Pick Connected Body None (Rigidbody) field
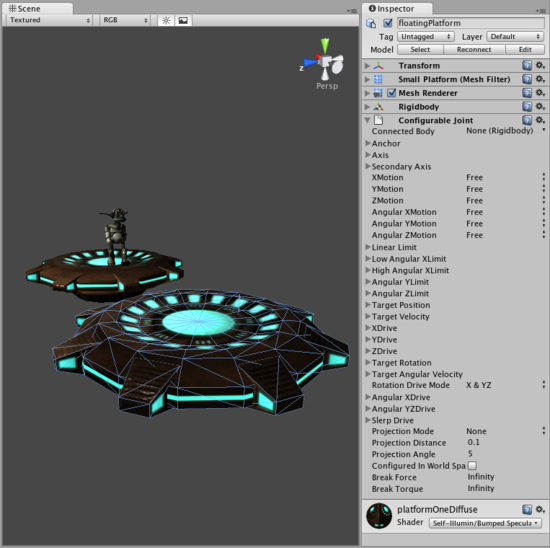This screenshot has height=548, width=550. point(505,131)
